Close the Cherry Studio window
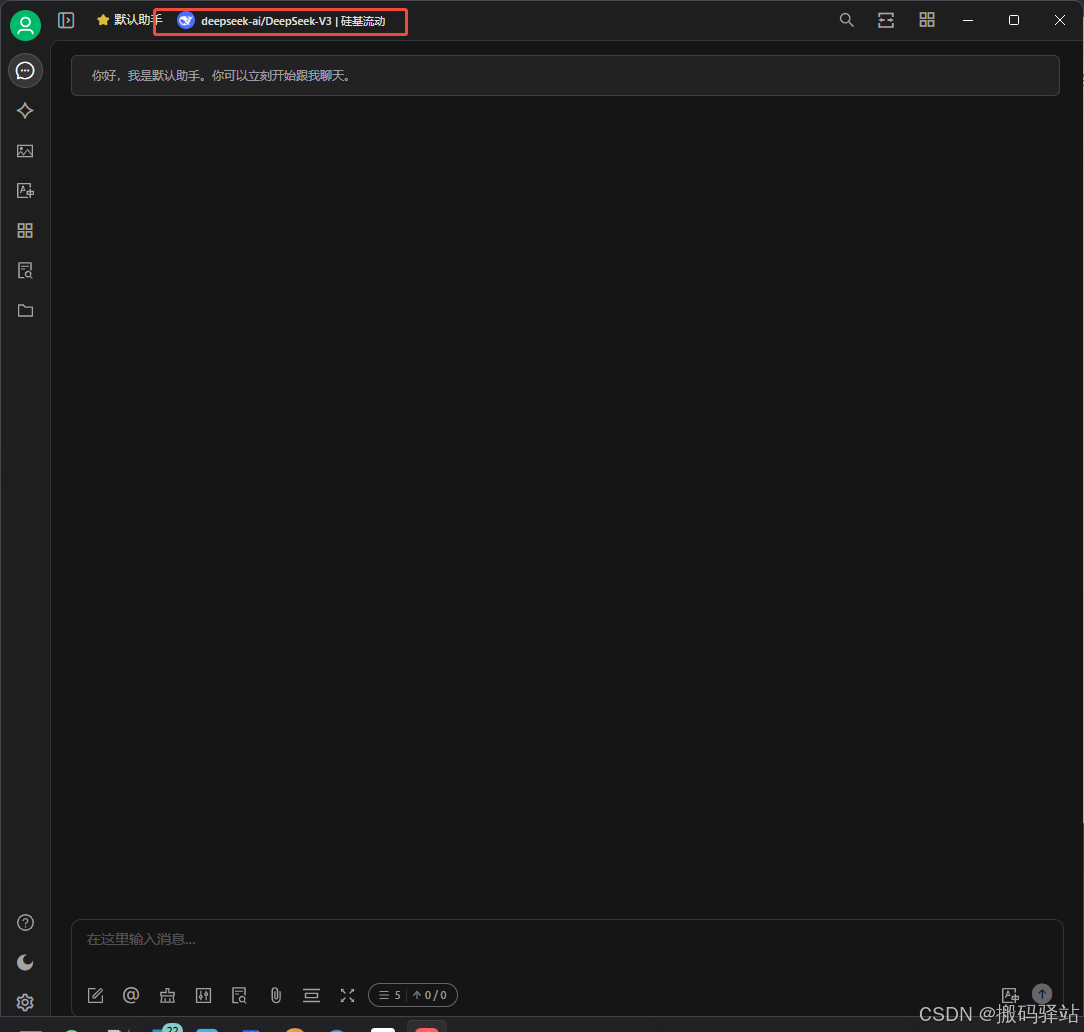Screen dimensions: 1084x1032 1060,20
